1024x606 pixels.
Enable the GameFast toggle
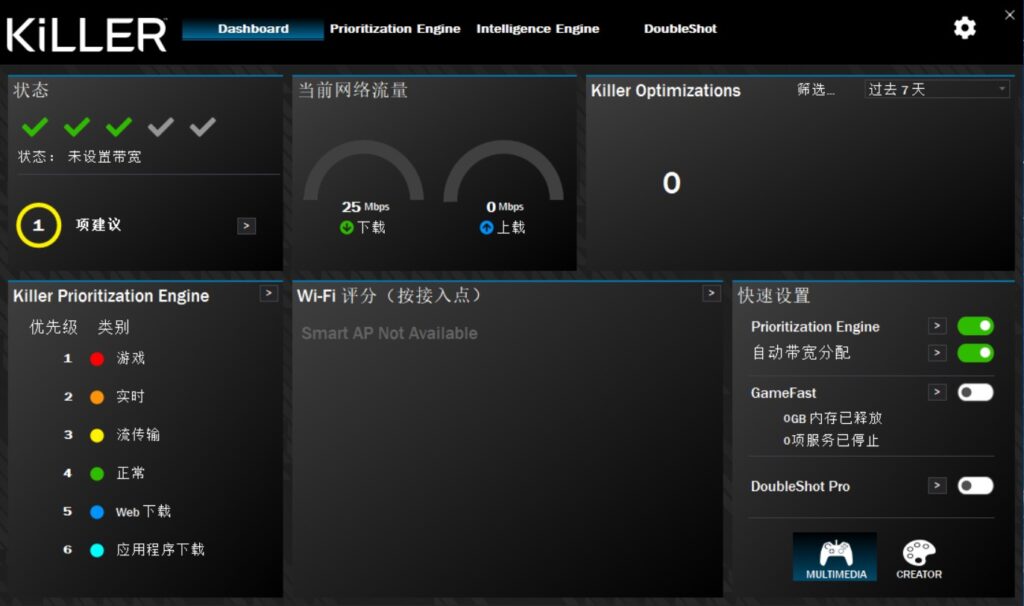coord(975,393)
